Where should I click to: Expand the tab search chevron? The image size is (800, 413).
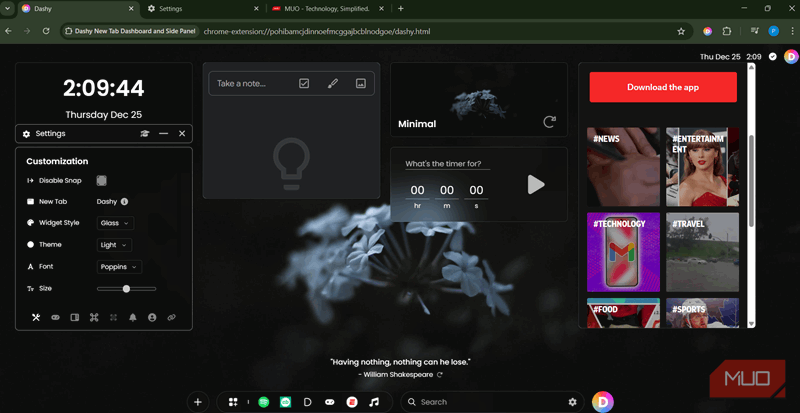coord(8,9)
